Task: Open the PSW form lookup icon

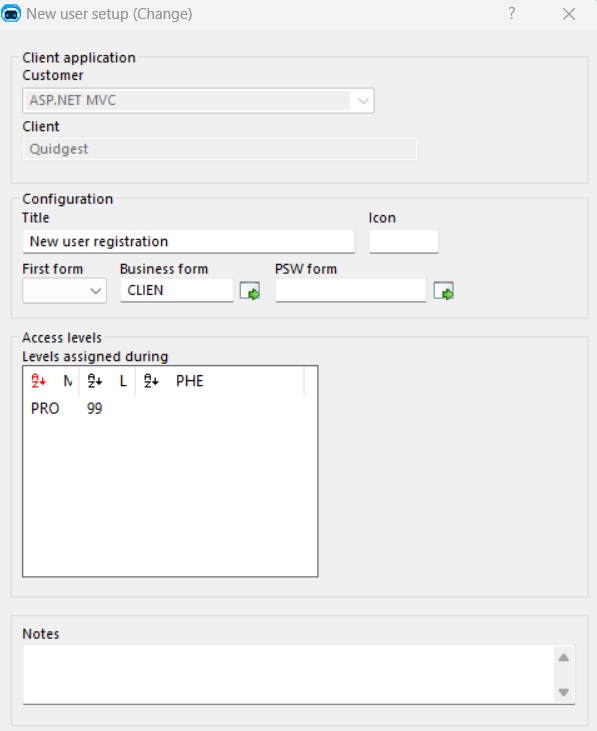Action: pos(443,291)
